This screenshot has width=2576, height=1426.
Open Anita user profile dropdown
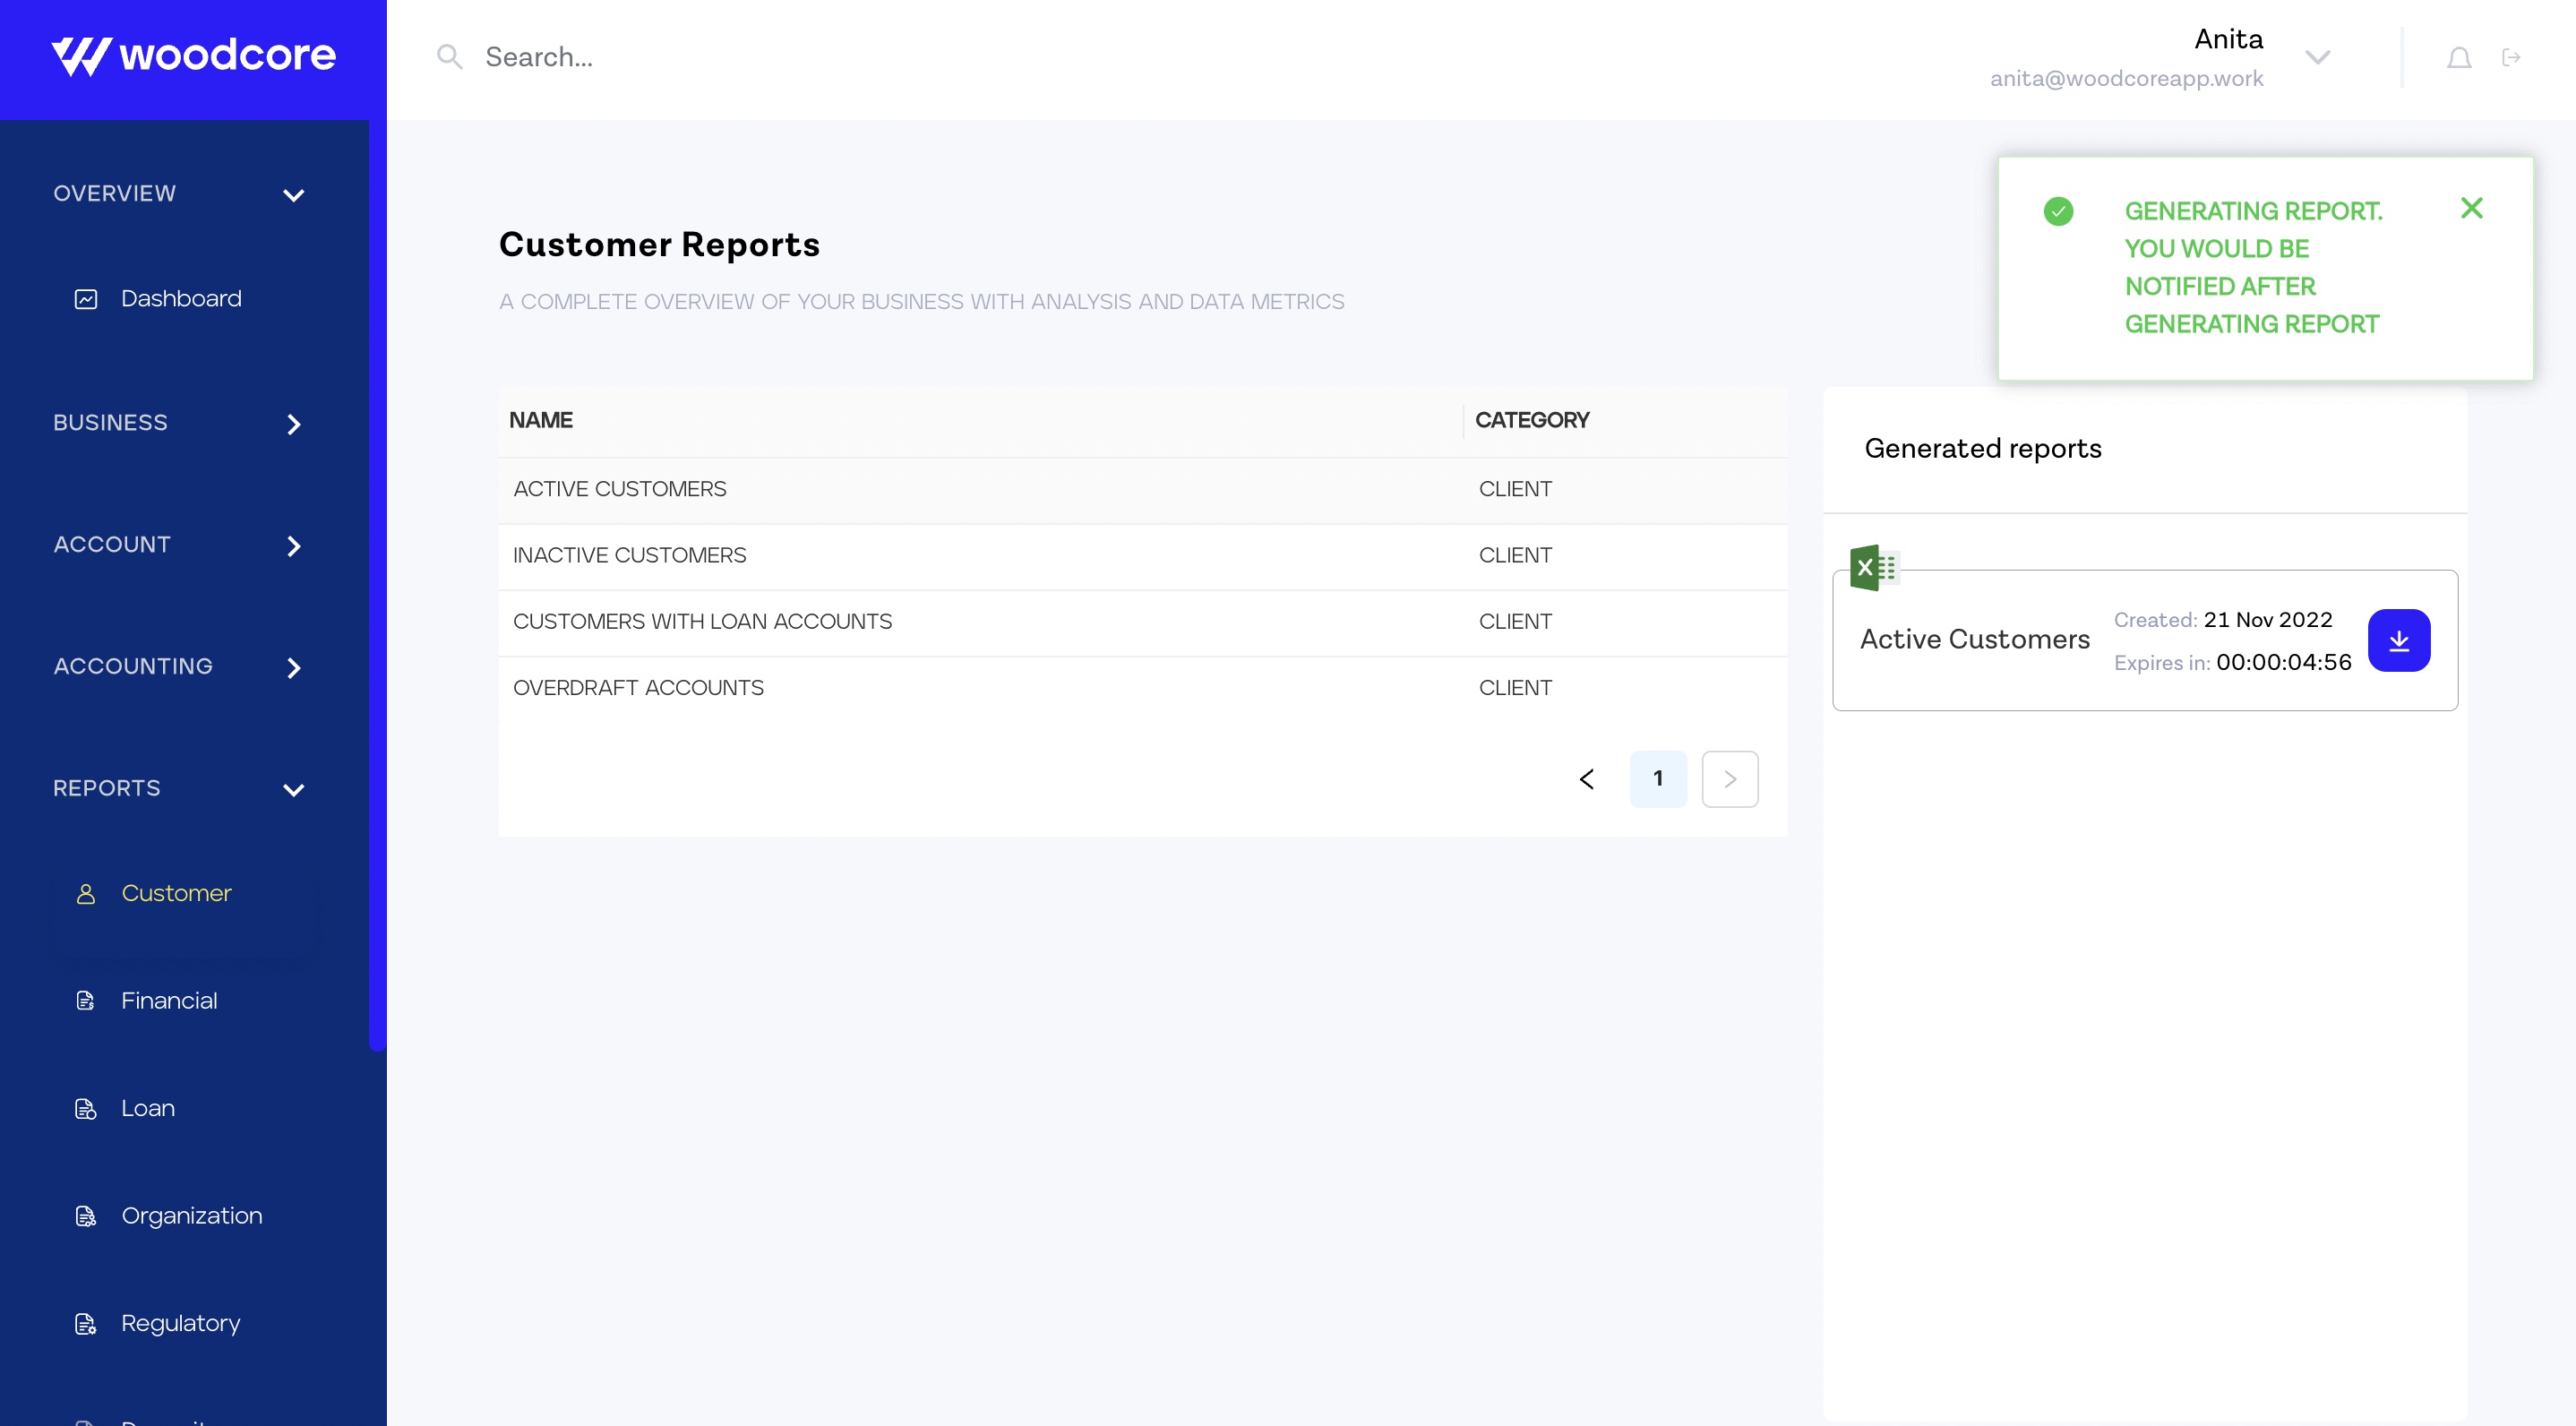(x=2317, y=58)
